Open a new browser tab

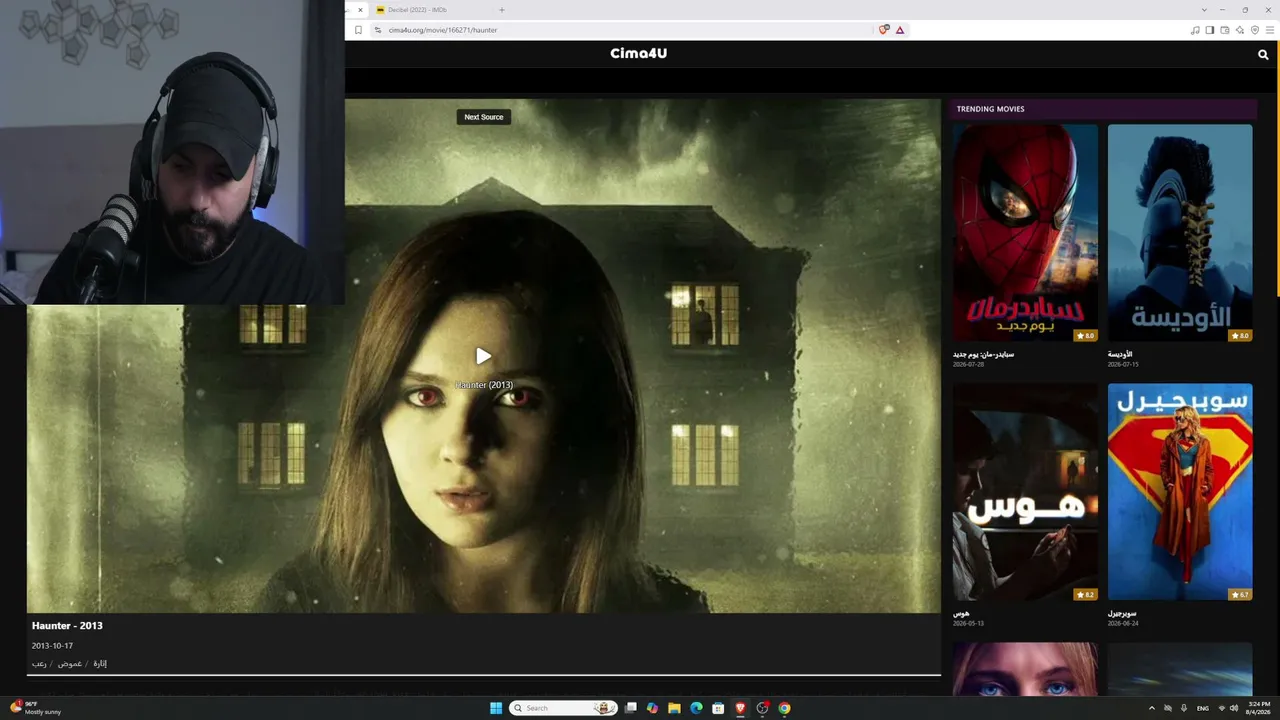point(502,10)
